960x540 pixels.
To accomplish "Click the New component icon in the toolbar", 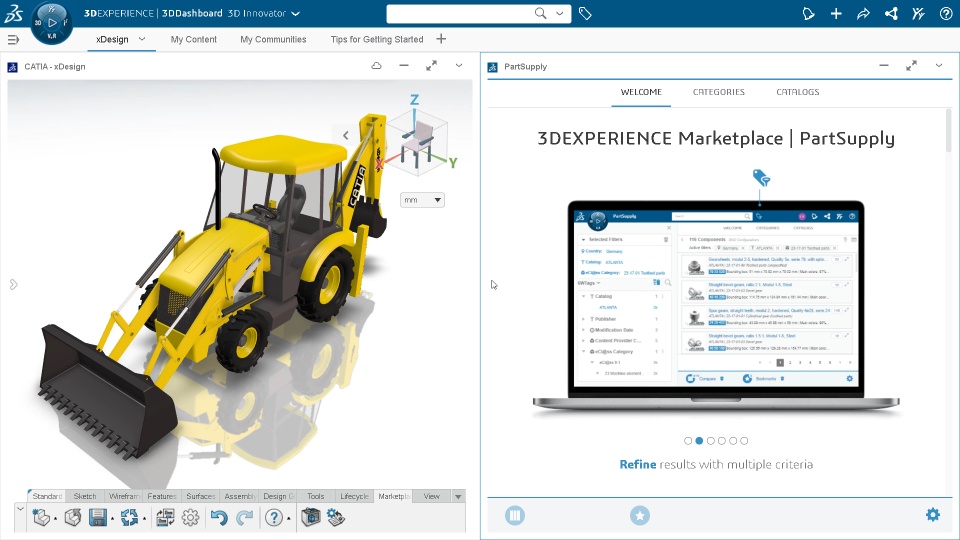I will (x=41, y=517).
